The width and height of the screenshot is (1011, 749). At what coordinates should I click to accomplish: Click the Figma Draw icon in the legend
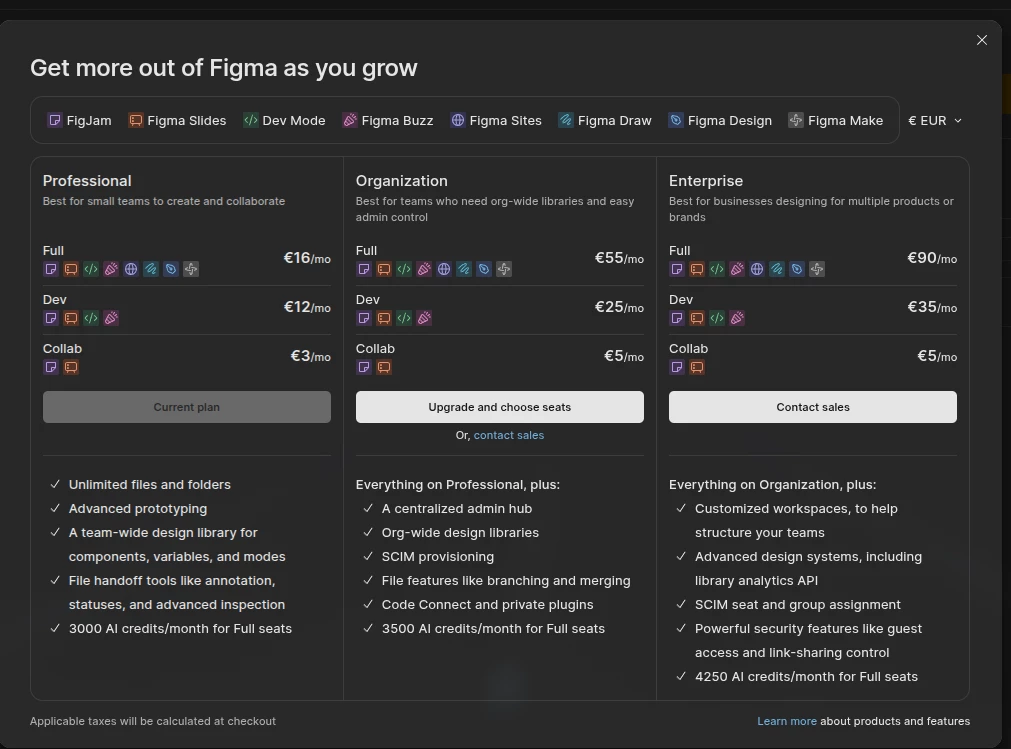pos(566,121)
